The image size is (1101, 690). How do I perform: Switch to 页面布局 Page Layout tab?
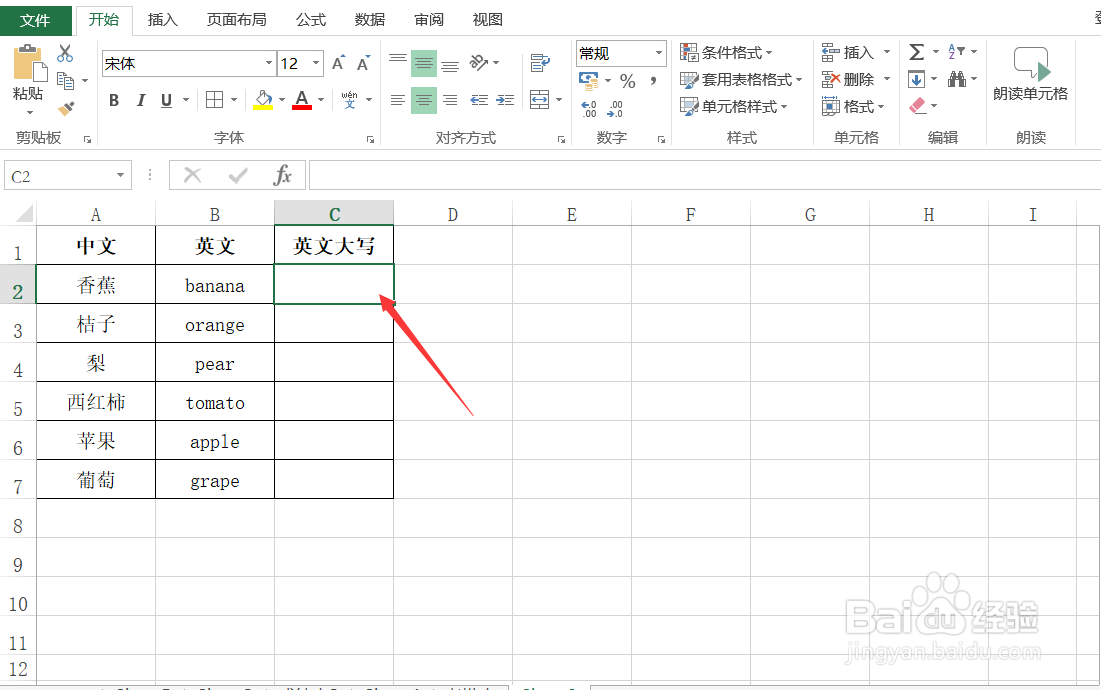(x=237, y=20)
